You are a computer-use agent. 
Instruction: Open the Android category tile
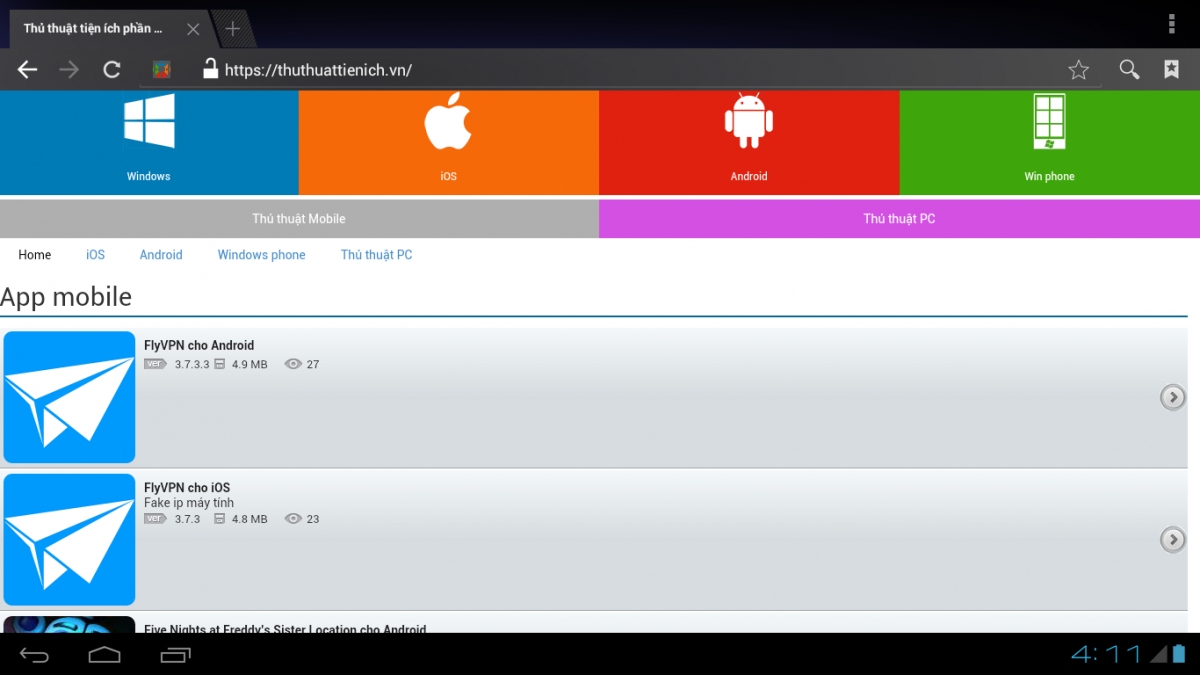click(x=749, y=142)
